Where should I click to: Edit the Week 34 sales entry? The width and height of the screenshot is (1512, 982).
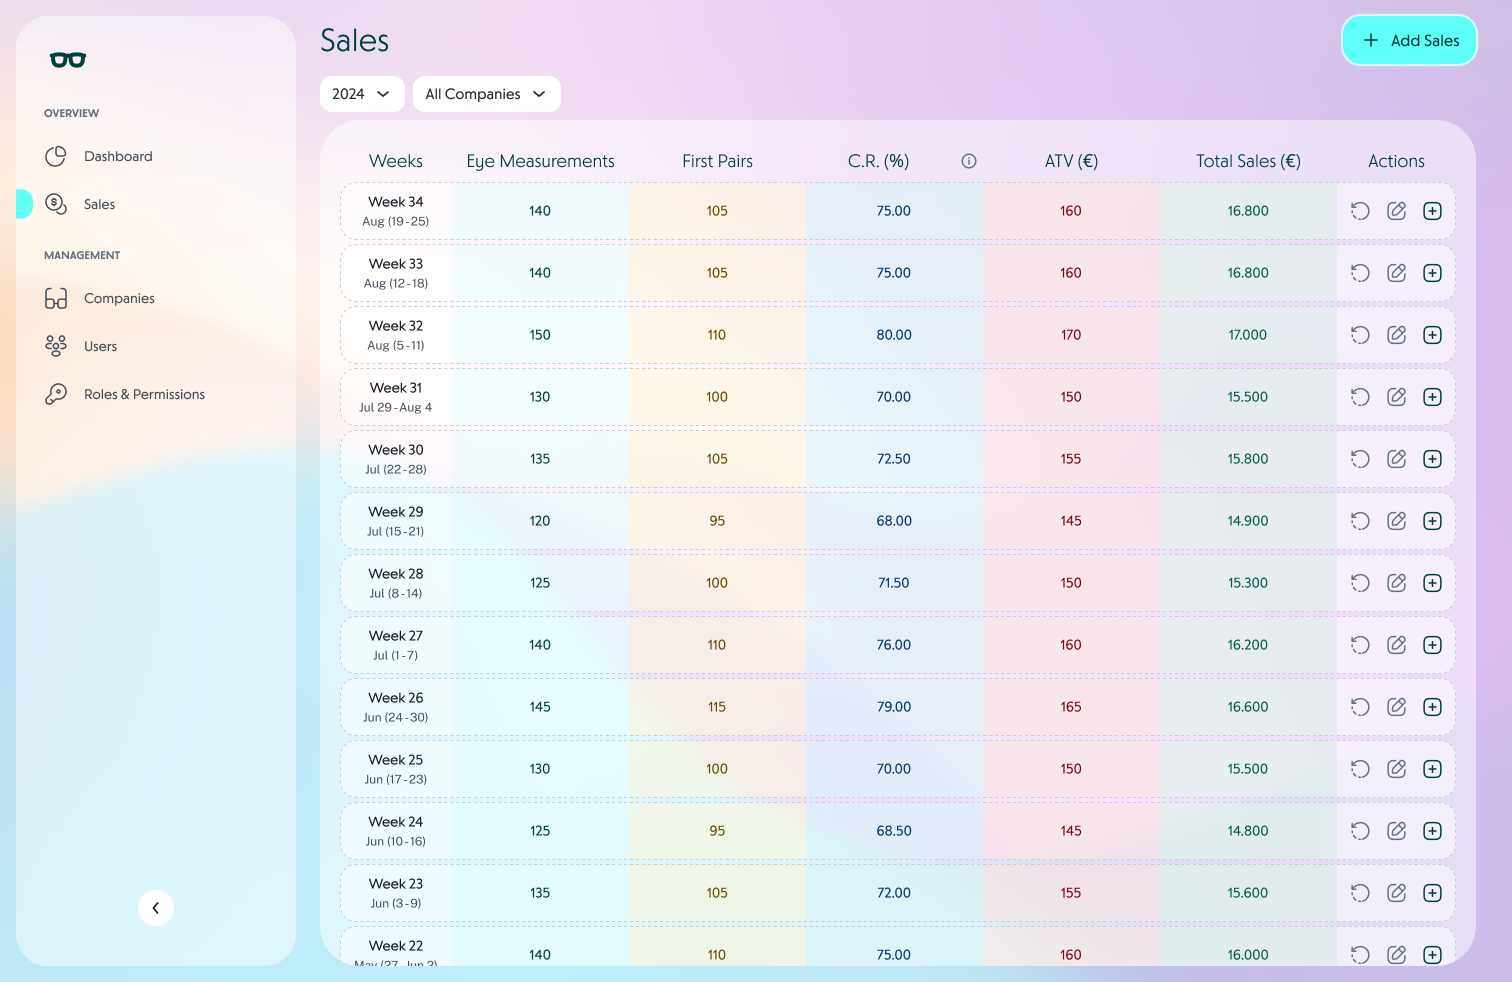[1397, 211]
